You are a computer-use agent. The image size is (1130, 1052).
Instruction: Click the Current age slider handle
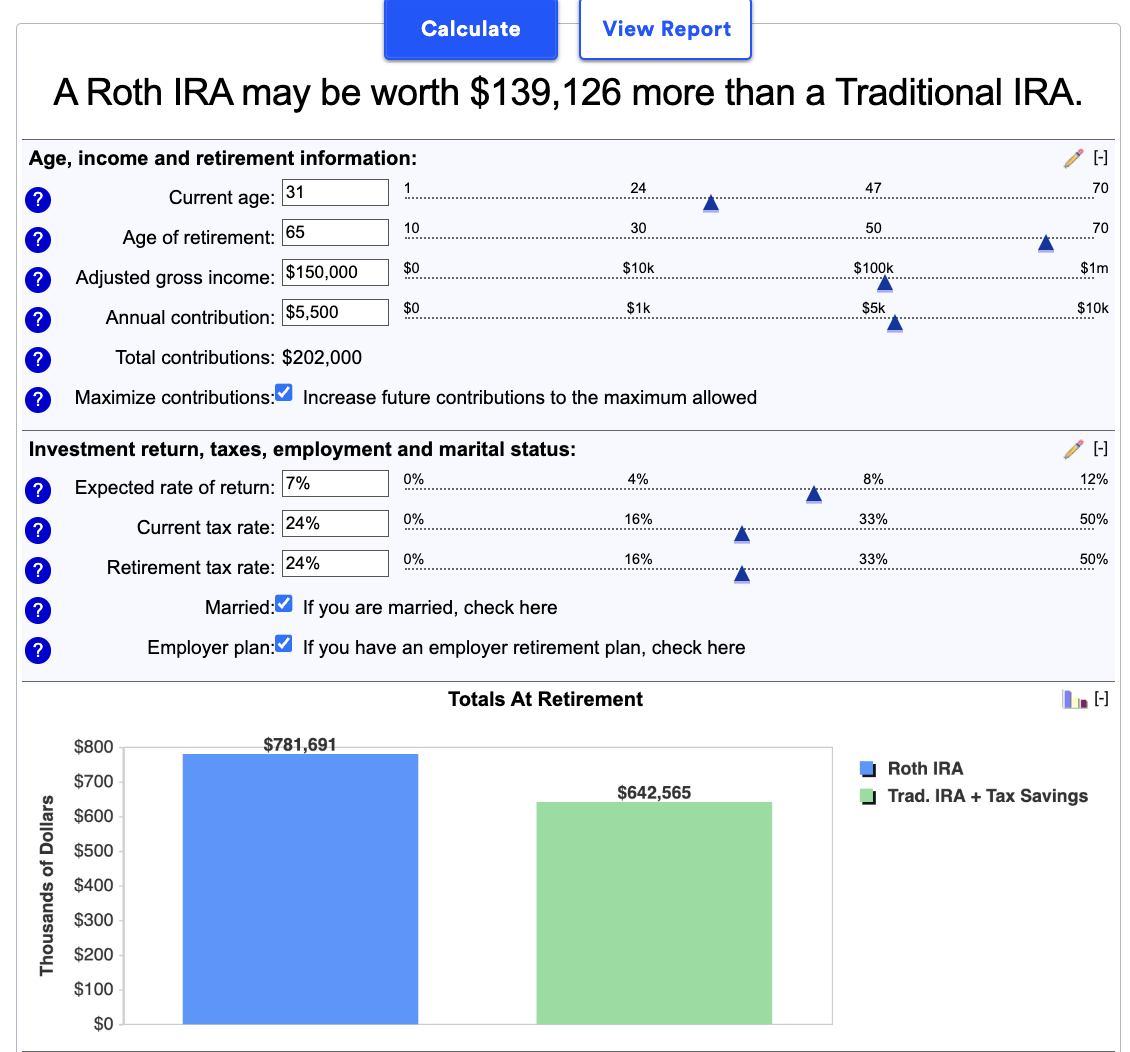tap(711, 204)
